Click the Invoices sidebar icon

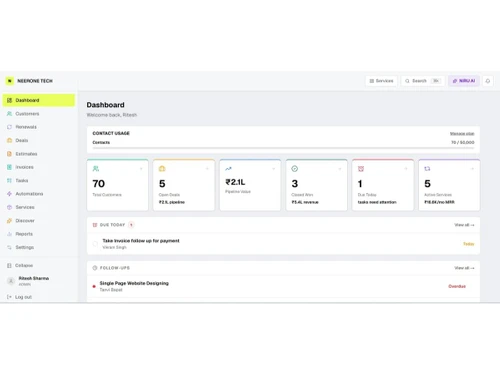coord(9,167)
